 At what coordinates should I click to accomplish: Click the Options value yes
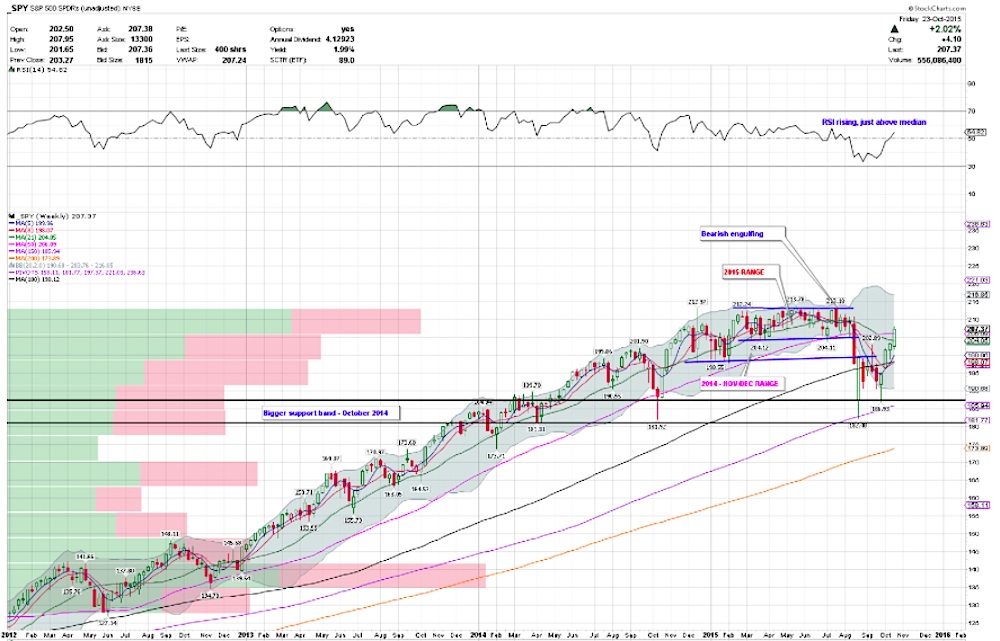coord(348,29)
